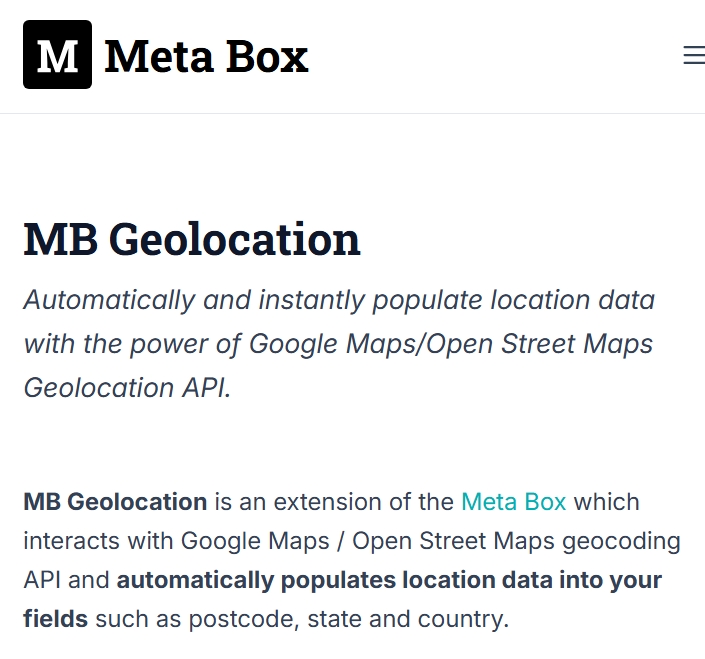
Task: Click the italic 'Geolocation API.' text
Action: tap(127, 387)
